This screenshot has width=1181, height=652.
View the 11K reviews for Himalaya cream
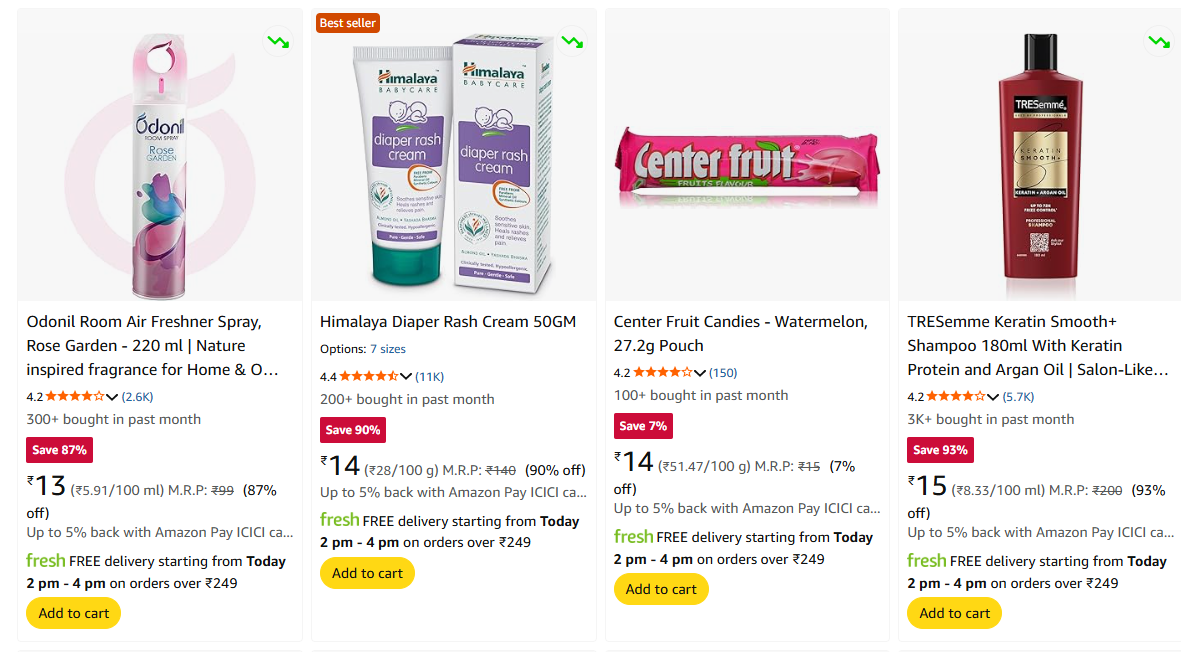430,377
